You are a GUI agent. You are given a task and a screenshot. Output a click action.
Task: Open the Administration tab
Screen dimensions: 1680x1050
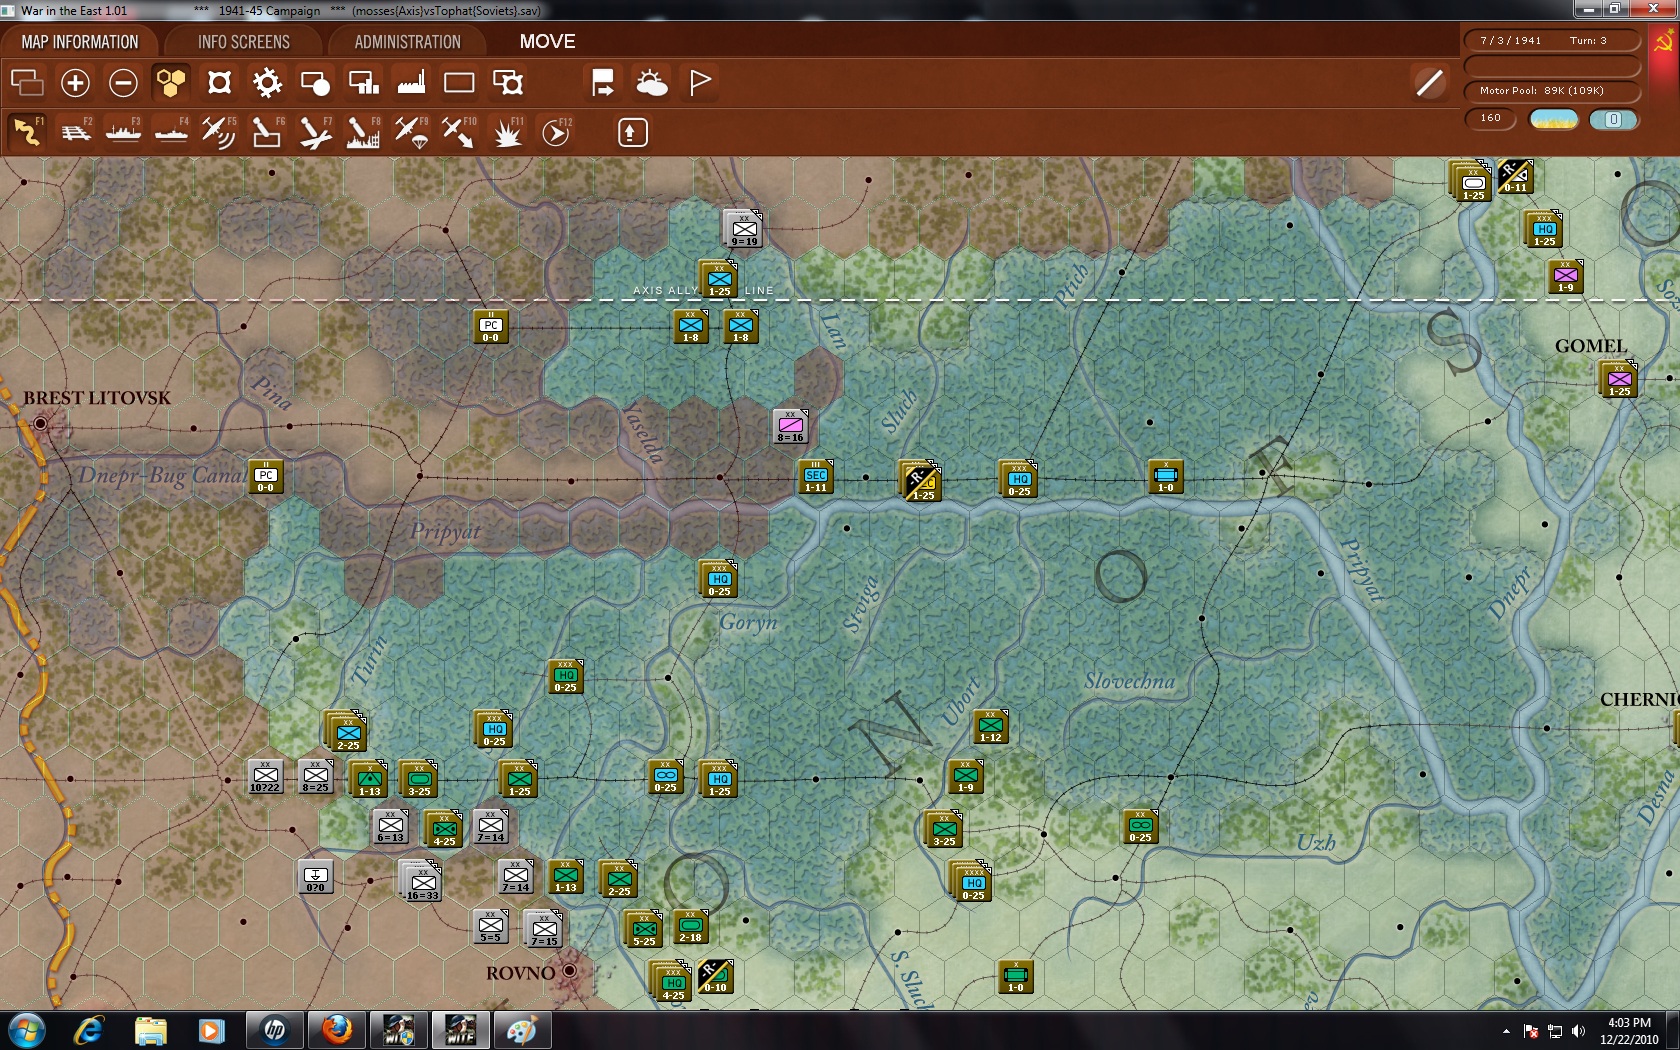(407, 42)
